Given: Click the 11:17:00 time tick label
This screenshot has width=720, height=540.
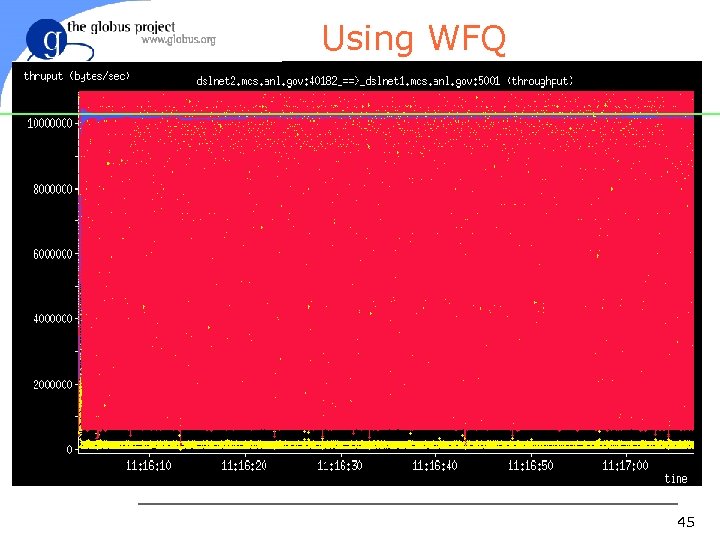Looking at the screenshot, I should click(625, 466).
